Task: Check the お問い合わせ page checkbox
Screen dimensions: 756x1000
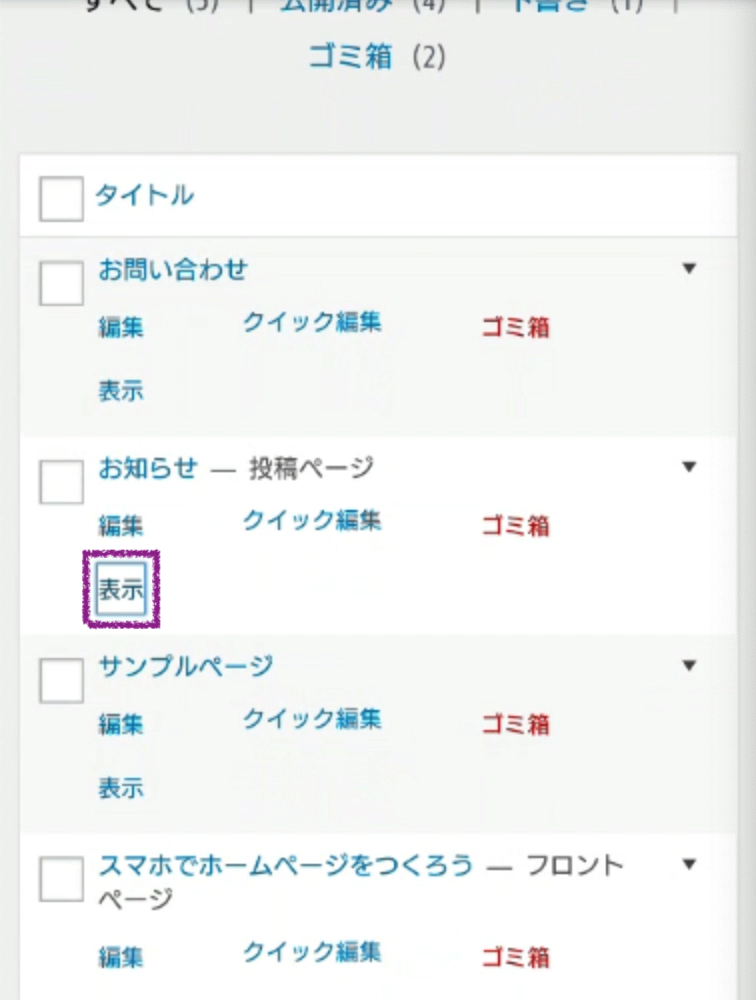Action: pyautogui.click(x=61, y=283)
